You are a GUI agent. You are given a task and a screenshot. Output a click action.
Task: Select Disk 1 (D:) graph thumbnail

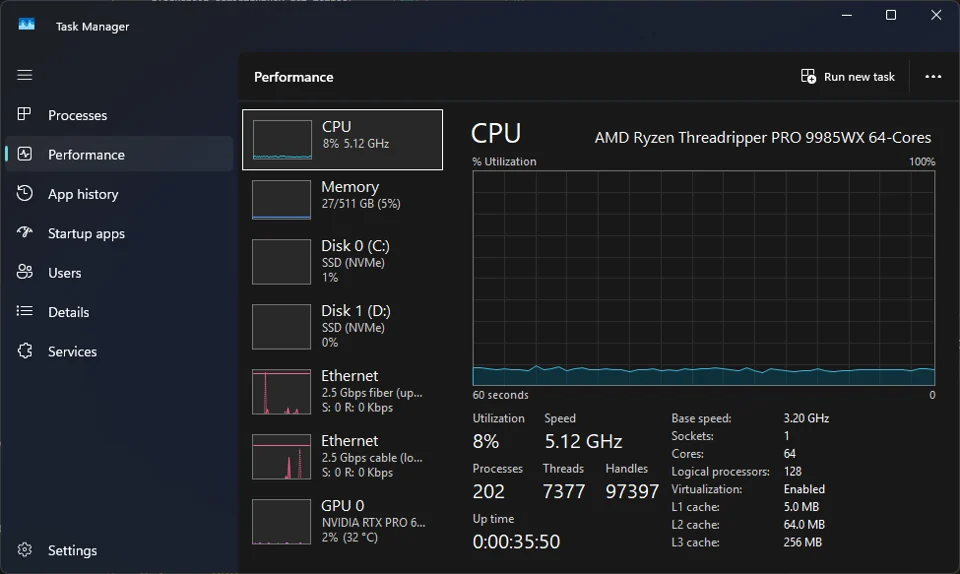click(282, 327)
